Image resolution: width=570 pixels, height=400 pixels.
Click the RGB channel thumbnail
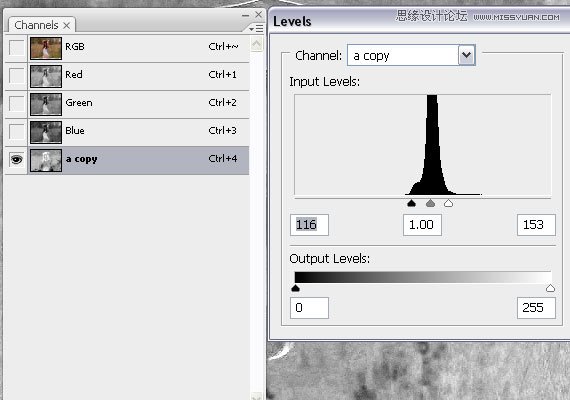(46, 48)
